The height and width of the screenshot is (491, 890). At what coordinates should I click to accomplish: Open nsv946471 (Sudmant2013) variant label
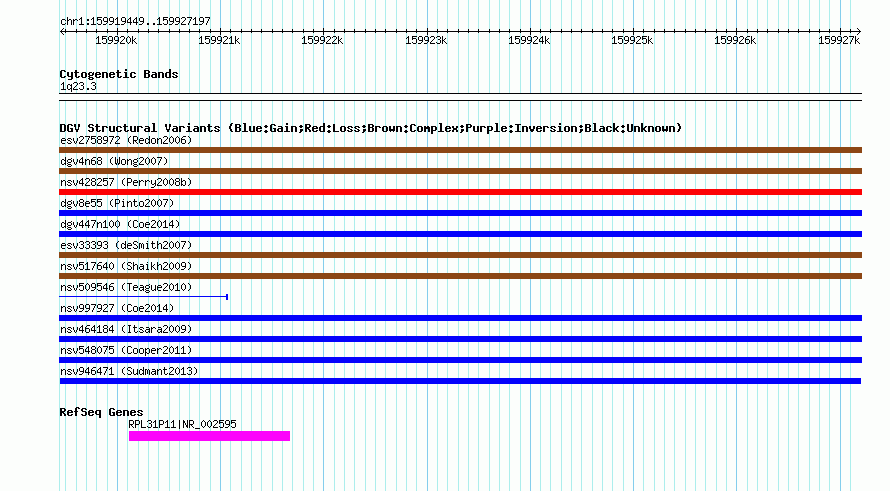[129, 371]
